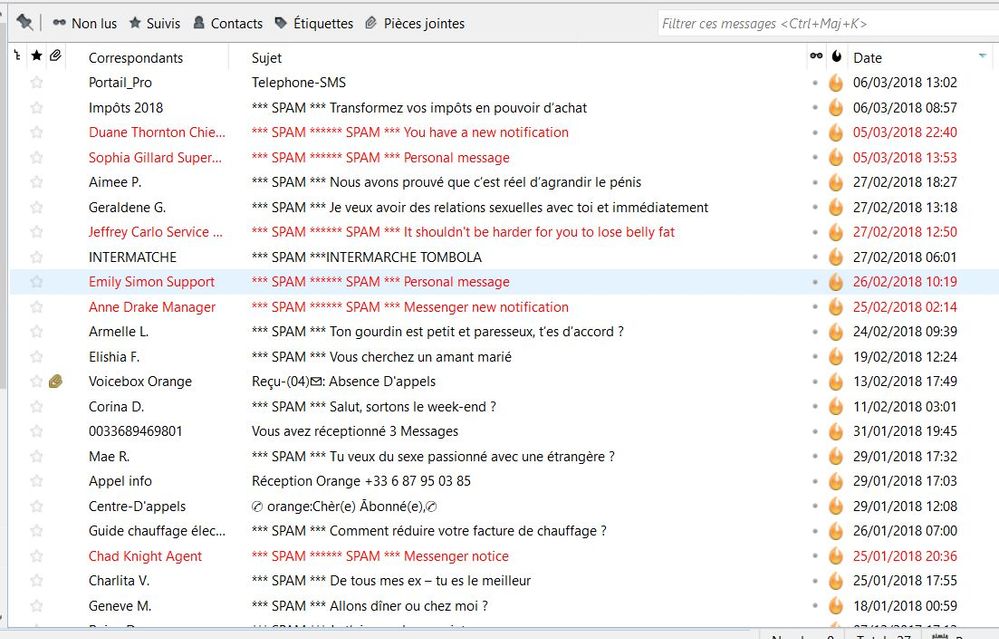Change sort order on 'Date' column
The image size is (999, 639).
coord(867,58)
